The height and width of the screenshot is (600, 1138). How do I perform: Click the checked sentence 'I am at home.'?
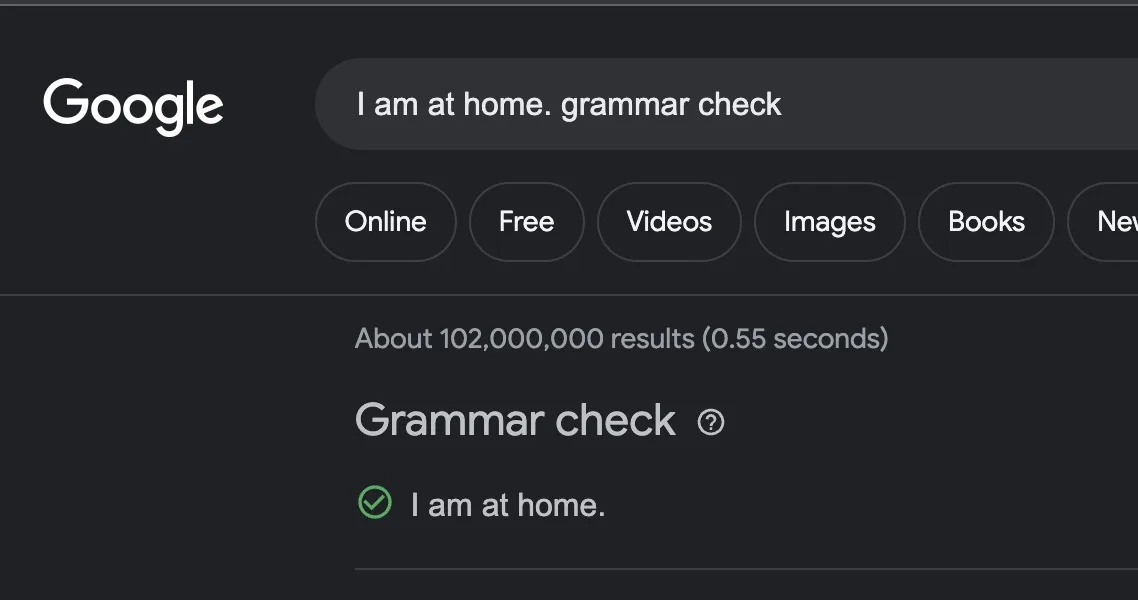508,505
